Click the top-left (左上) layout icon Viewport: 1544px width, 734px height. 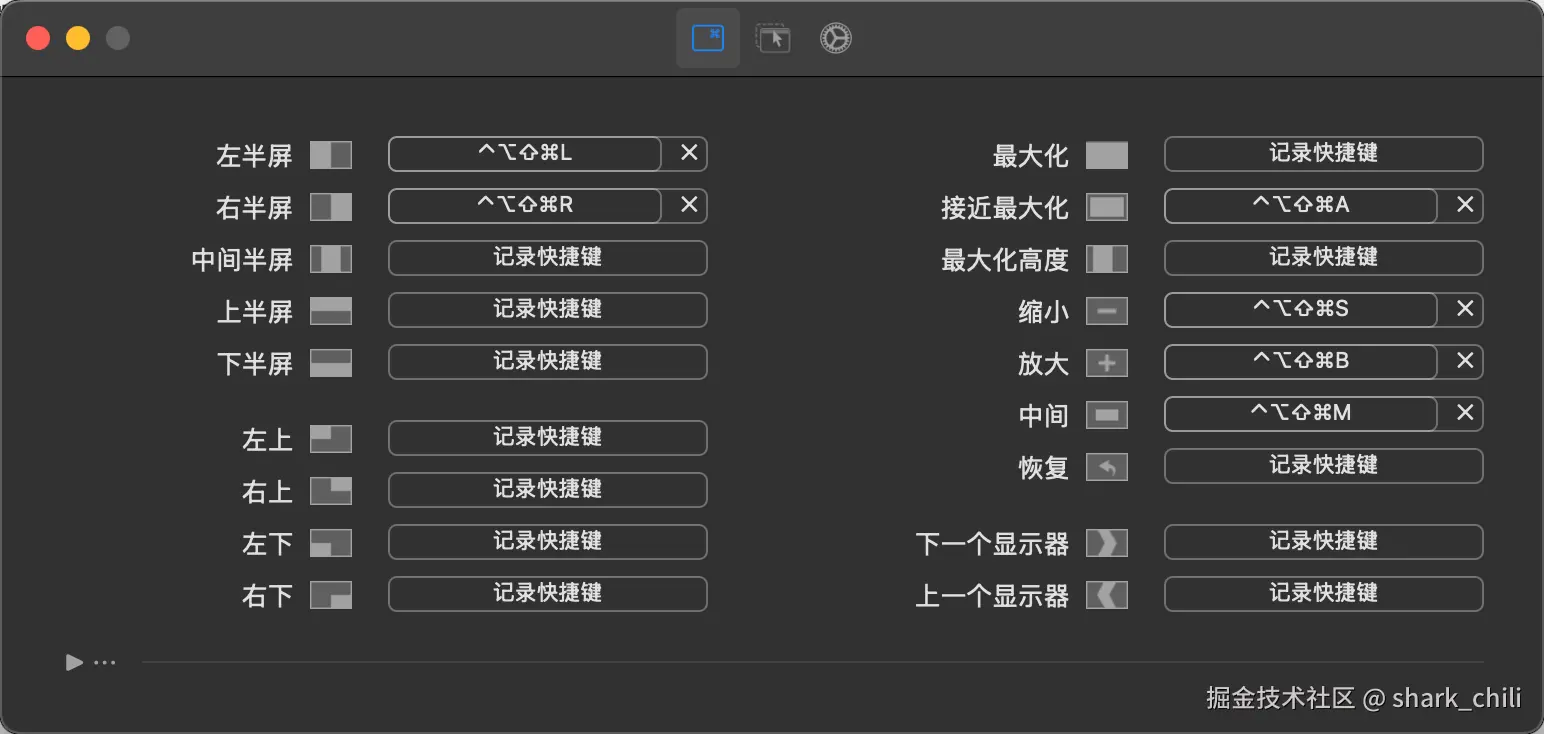pyautogui.click(x=330, y=439)
